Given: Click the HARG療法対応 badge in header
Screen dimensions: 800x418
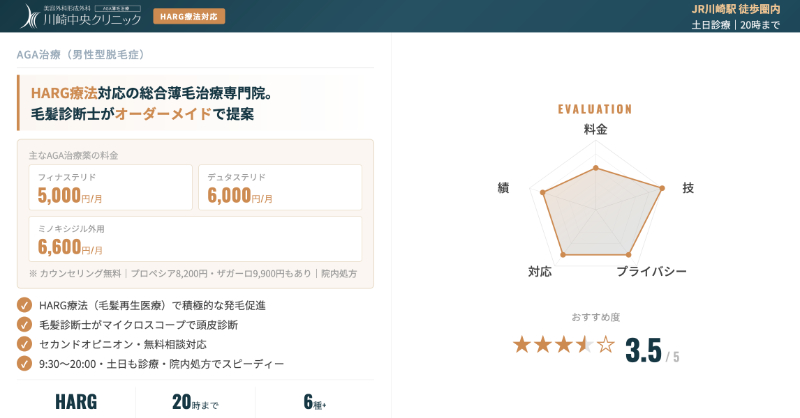Looking at the screenshot, I should (x=189, y=16).
